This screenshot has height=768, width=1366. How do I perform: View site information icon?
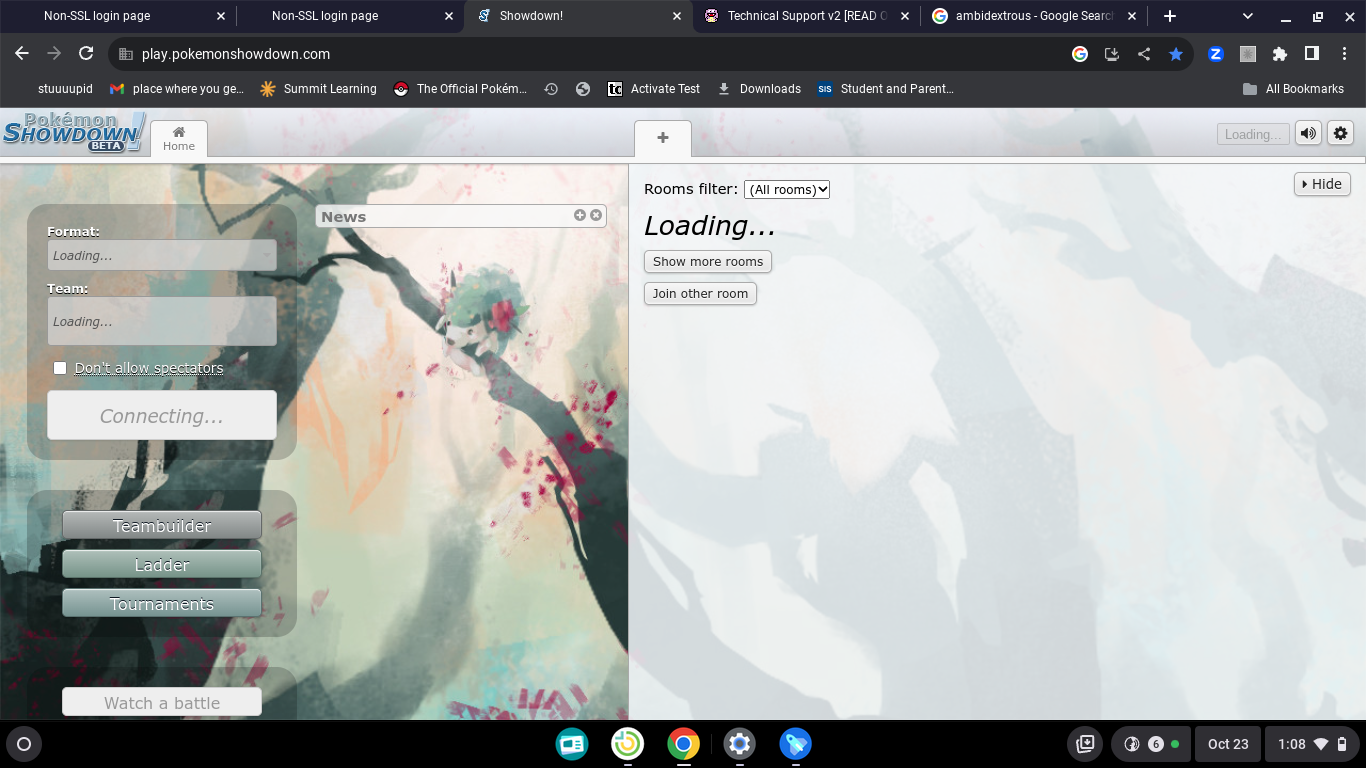(x=125, y=54)
